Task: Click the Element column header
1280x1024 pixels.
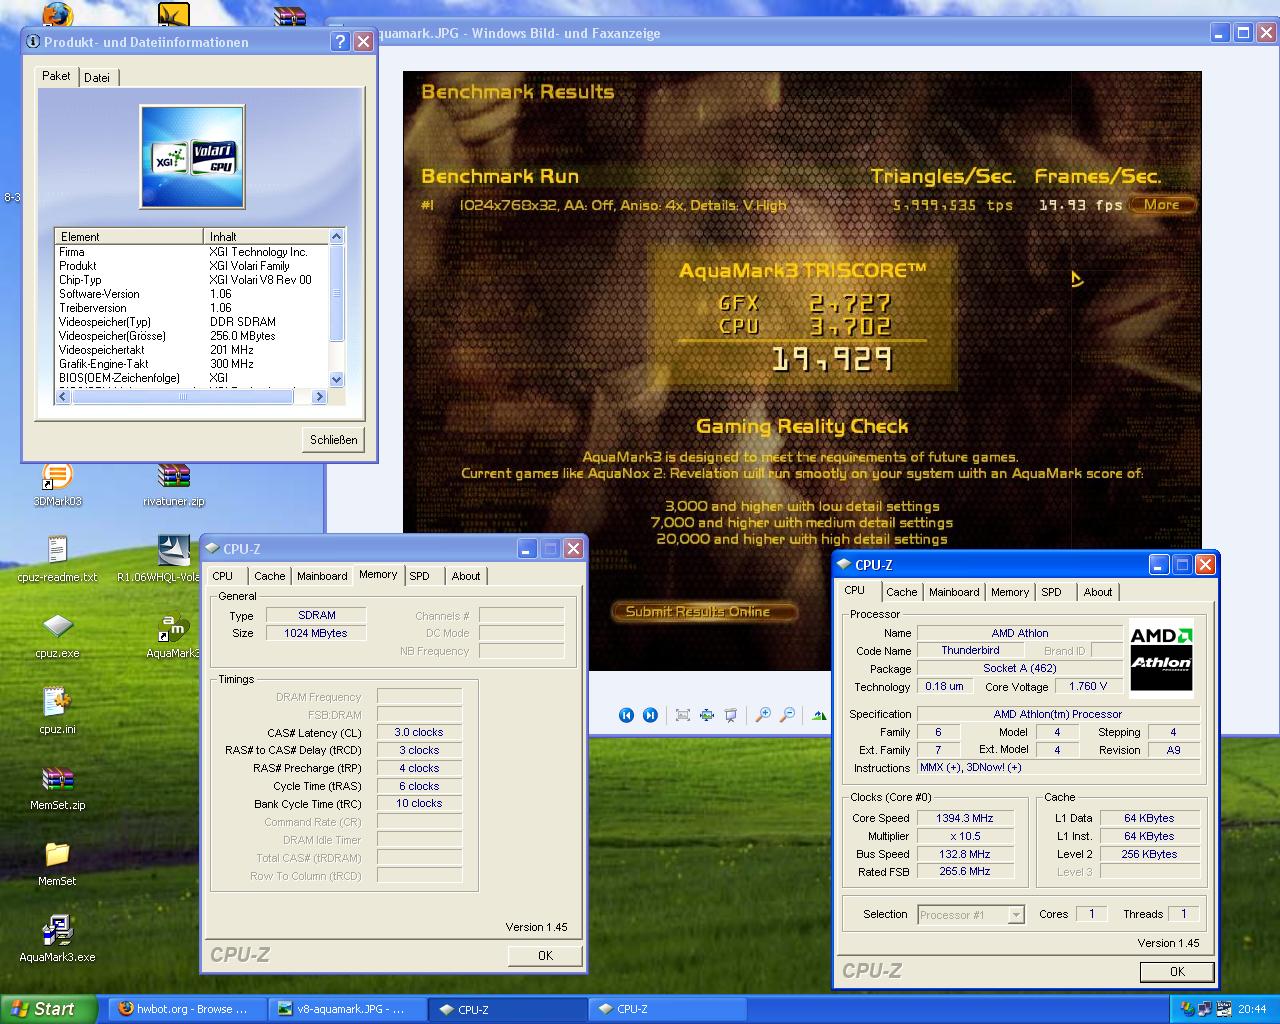Action: click(x=129, y=237)
